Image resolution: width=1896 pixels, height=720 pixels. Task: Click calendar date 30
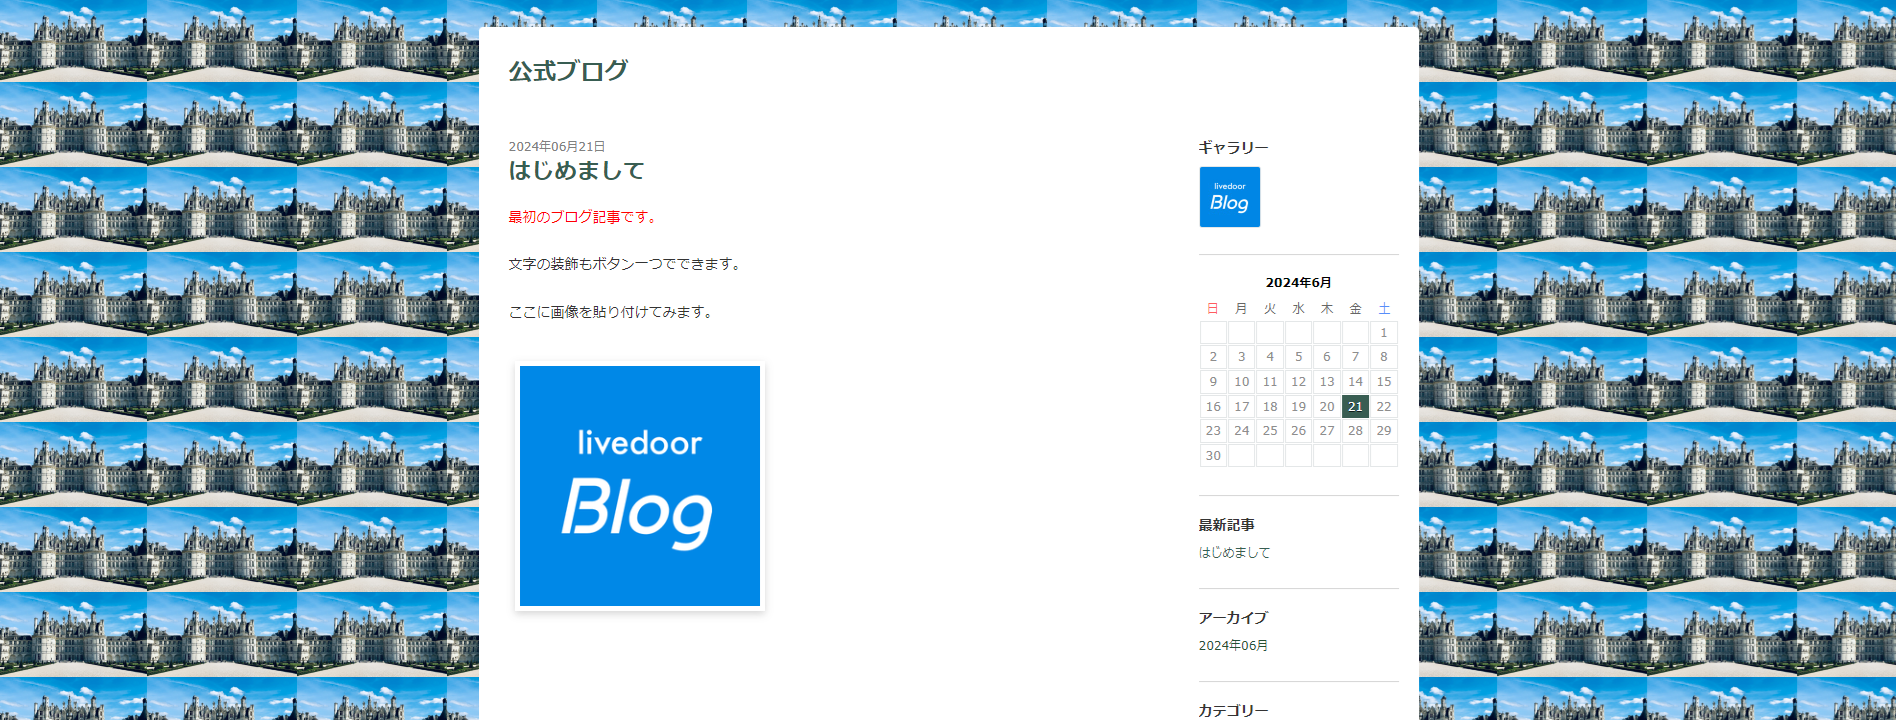pyautogui.click(x=1213, y=455)
